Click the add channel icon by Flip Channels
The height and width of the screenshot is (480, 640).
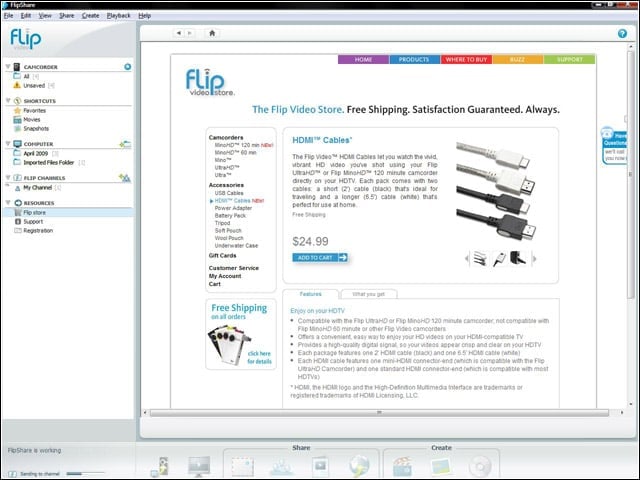point(125,178)
